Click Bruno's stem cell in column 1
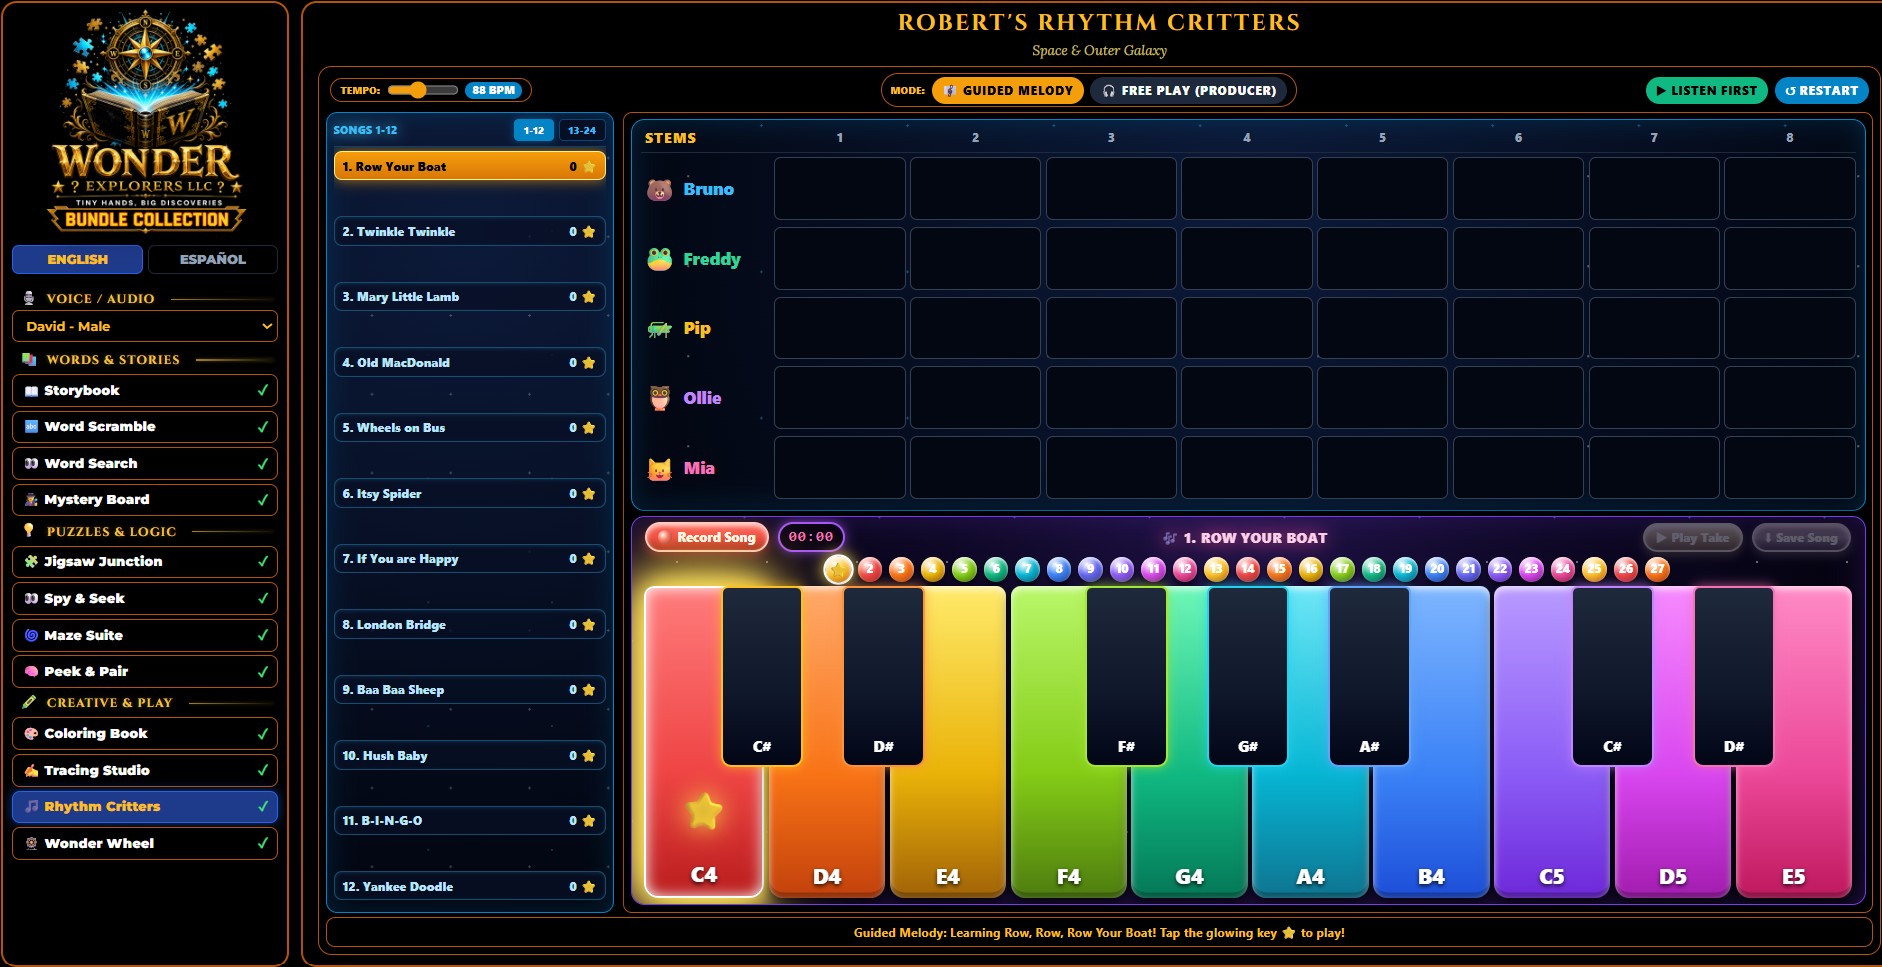The image size is (1882, 967). point(839,188)
